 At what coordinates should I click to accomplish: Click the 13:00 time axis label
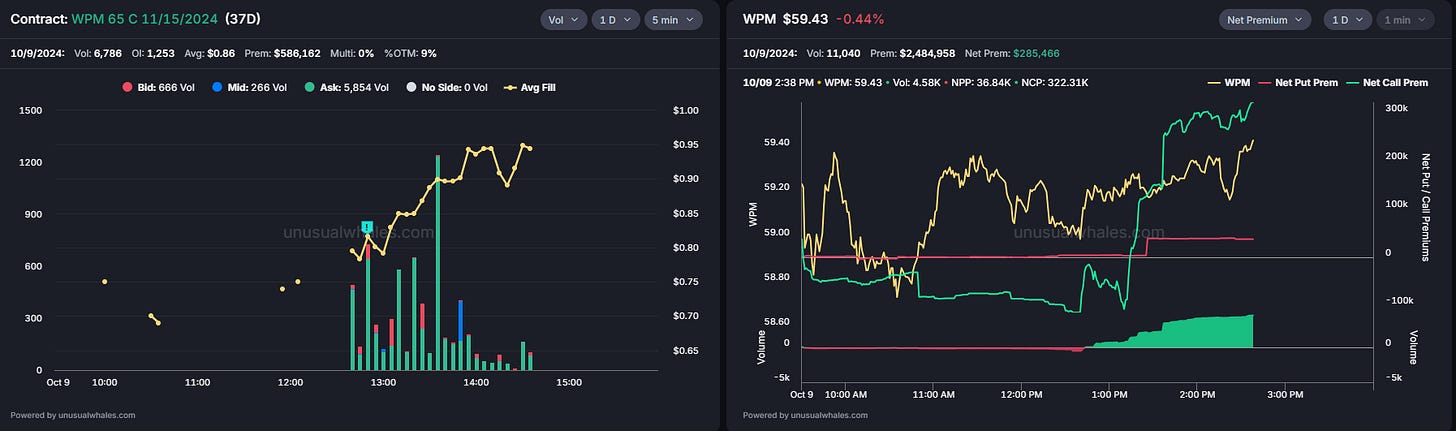(x=383, y=382)
